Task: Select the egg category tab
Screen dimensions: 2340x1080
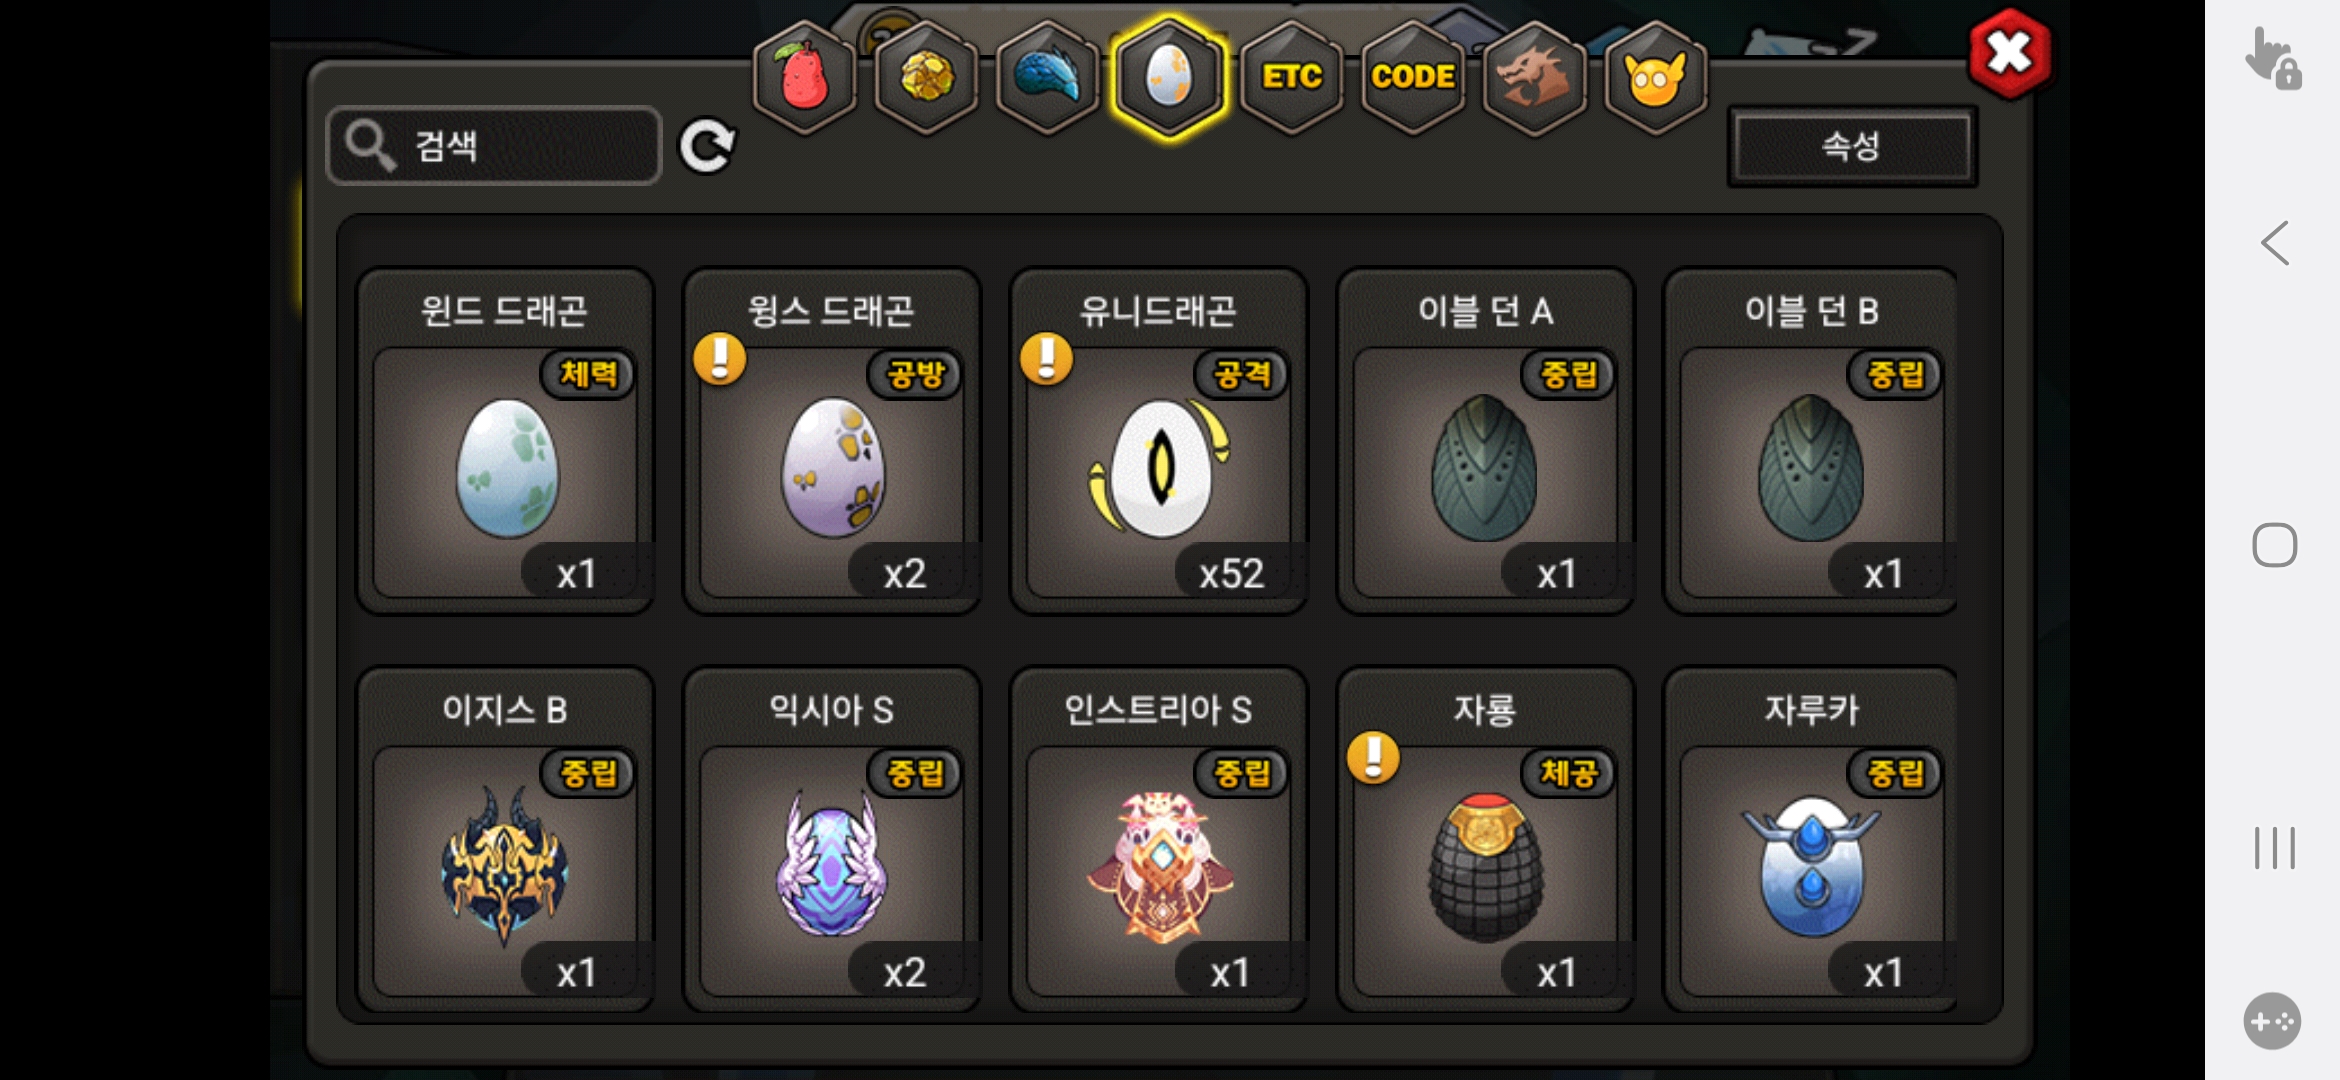Action: pos(1169,78)
